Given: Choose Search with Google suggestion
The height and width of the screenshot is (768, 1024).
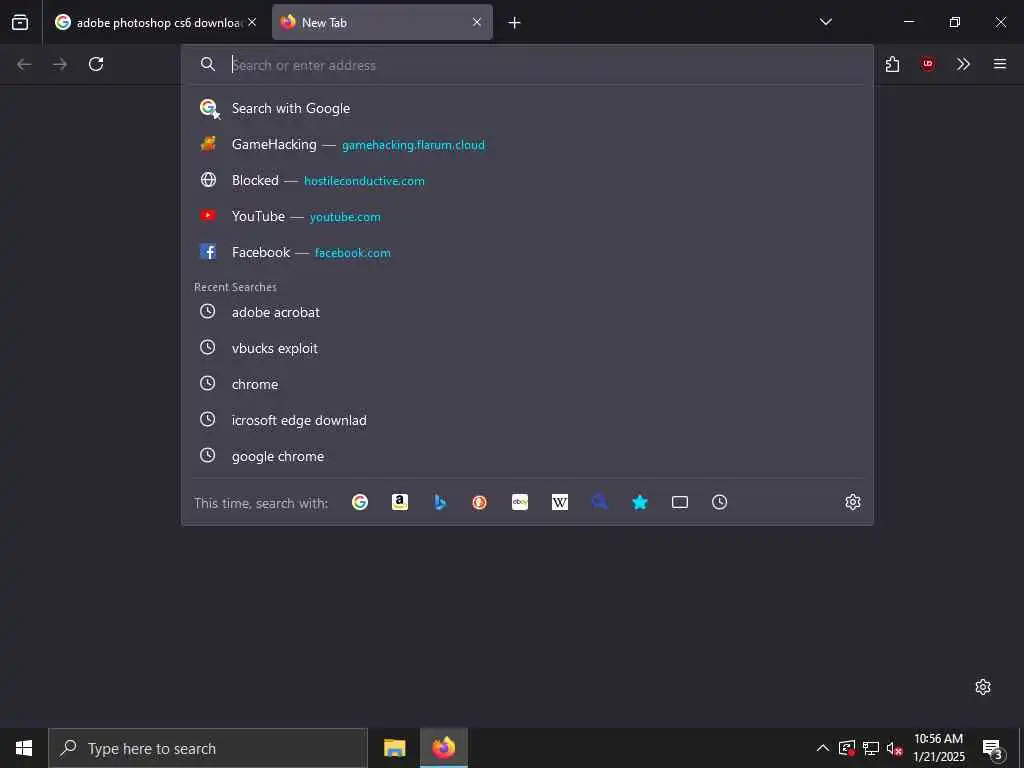Looking at the screenshot, I should point(528,108).
